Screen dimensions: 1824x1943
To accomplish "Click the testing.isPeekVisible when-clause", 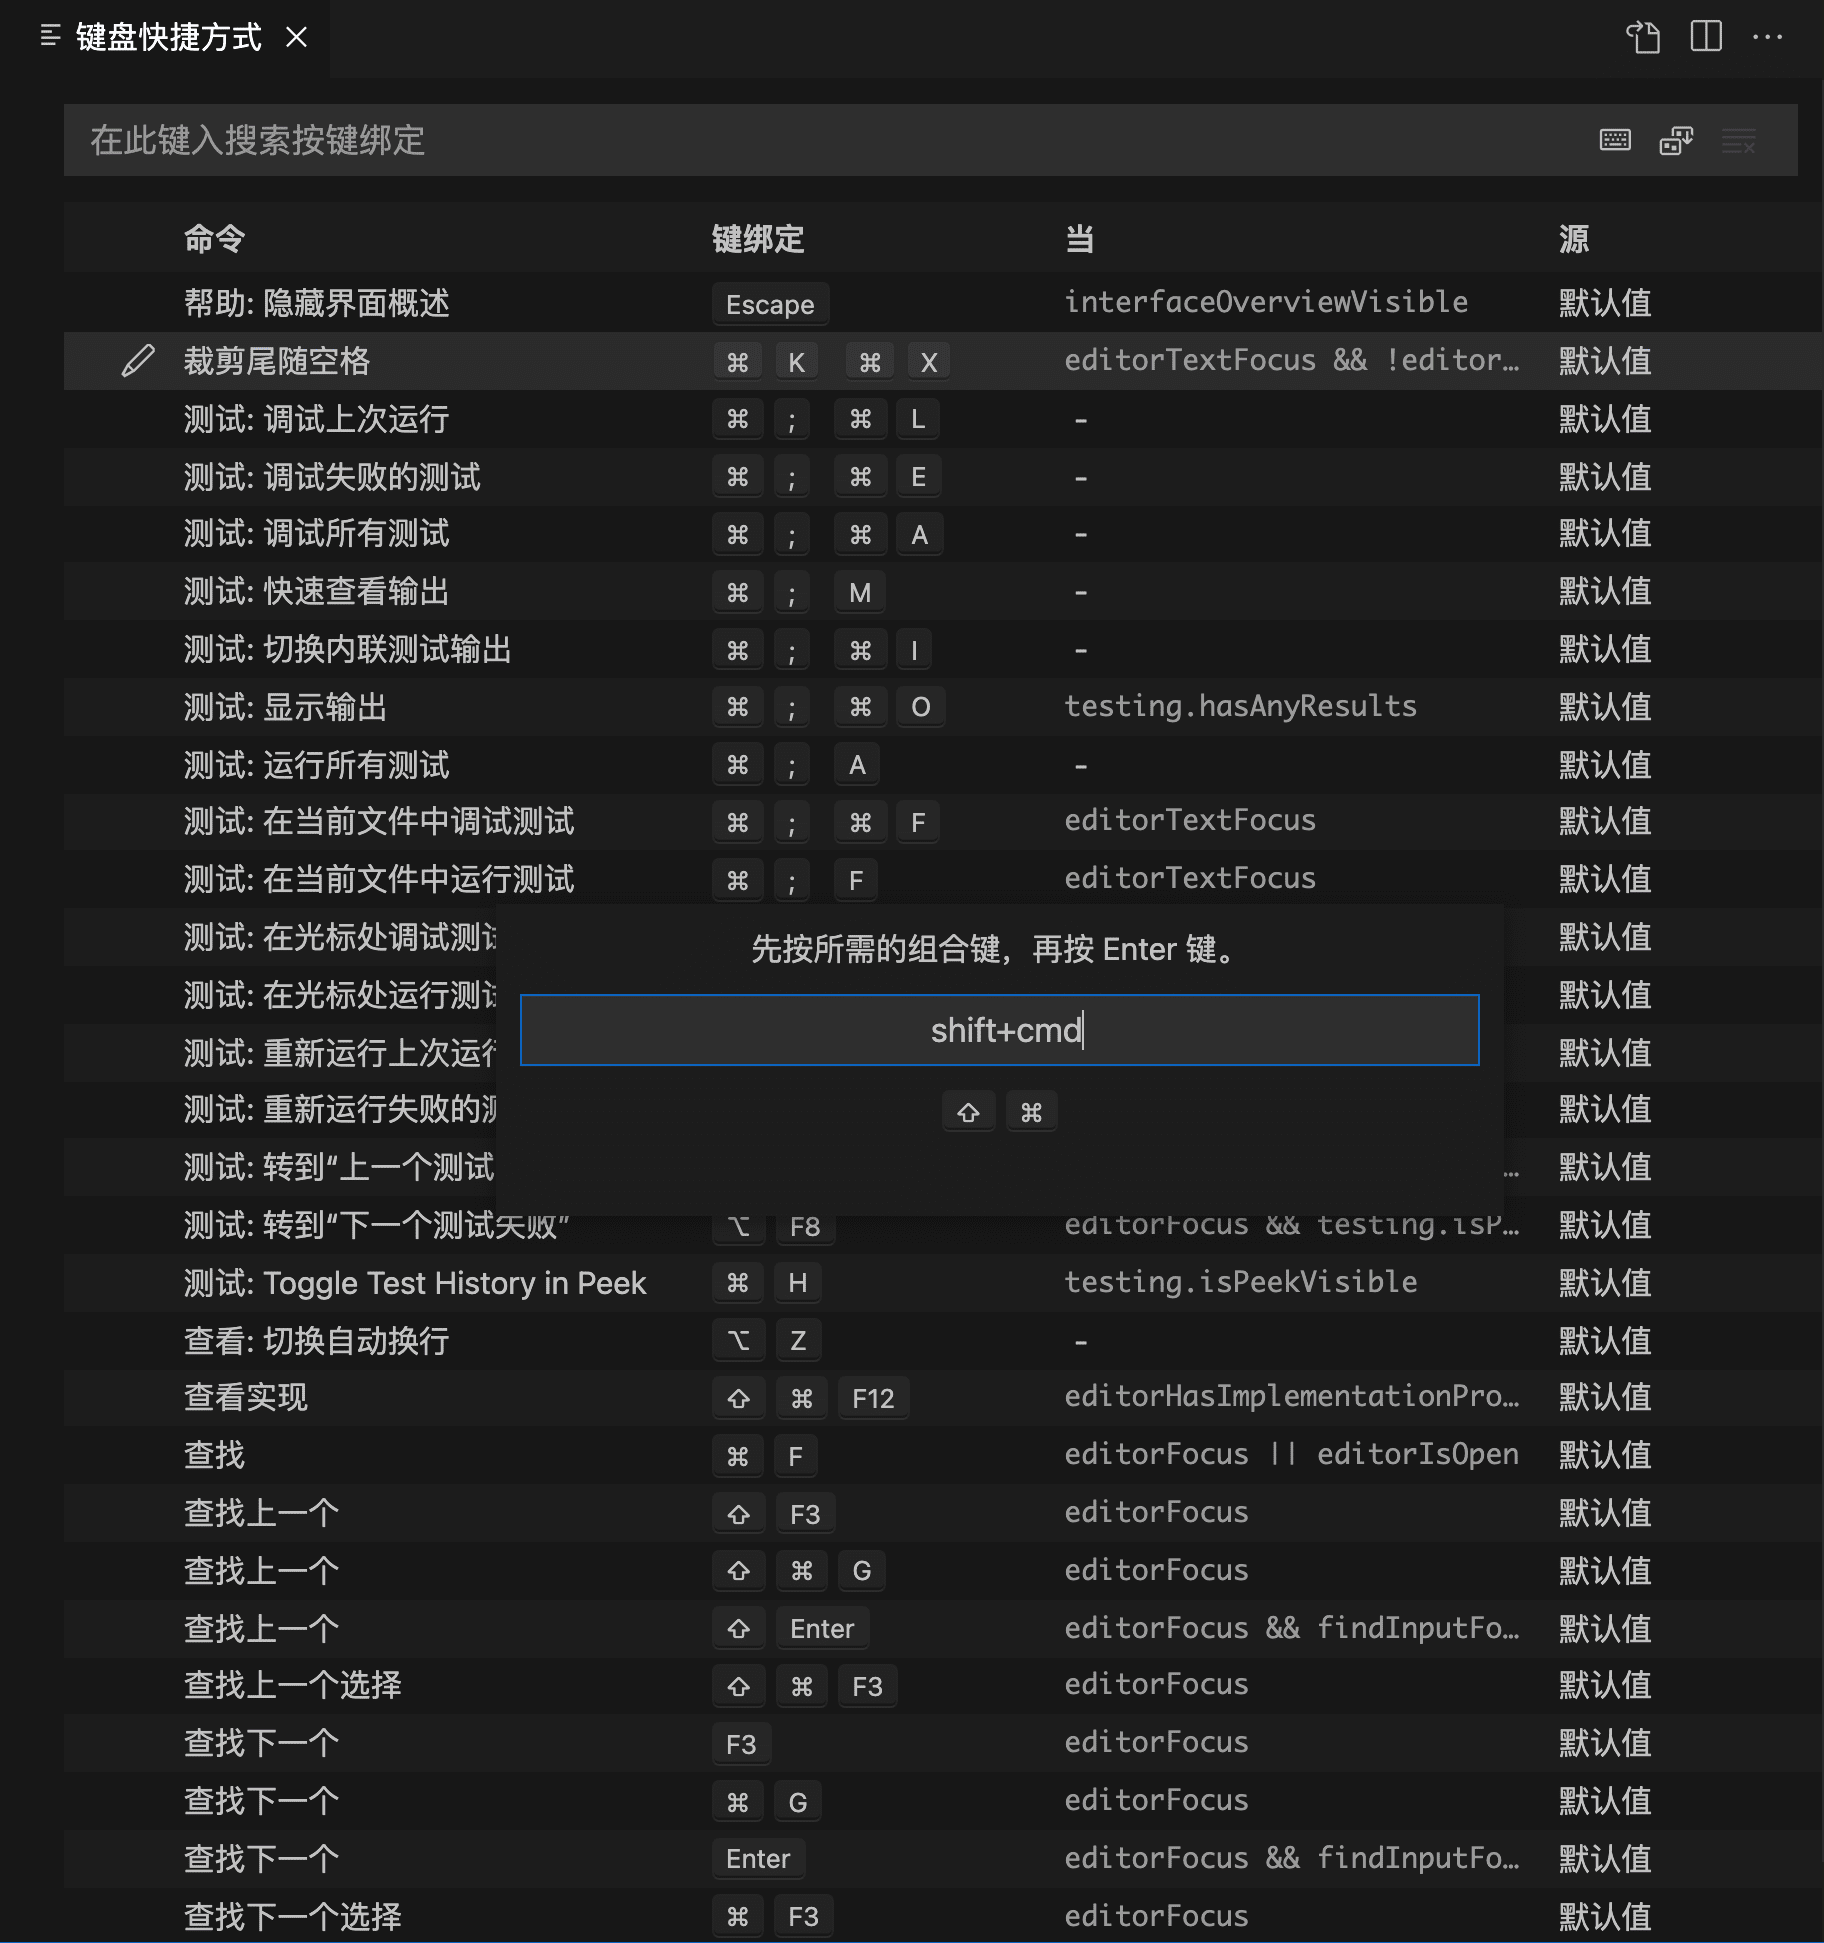I will tap(1240, 1282).
